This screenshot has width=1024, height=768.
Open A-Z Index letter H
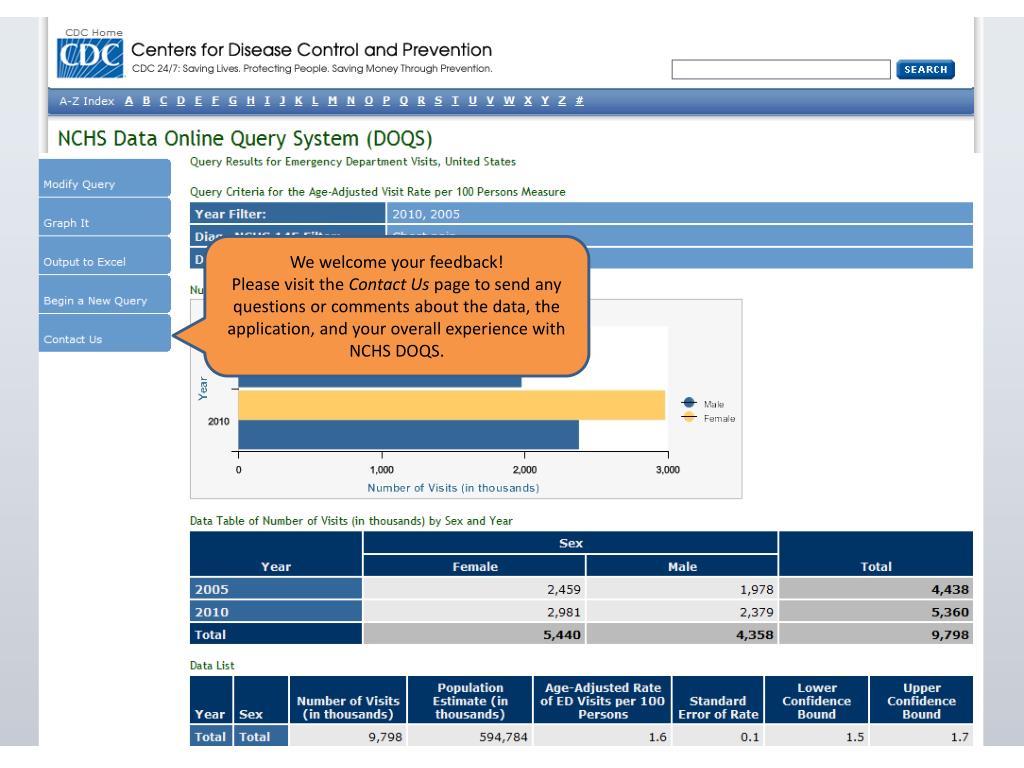coord(250,101)
